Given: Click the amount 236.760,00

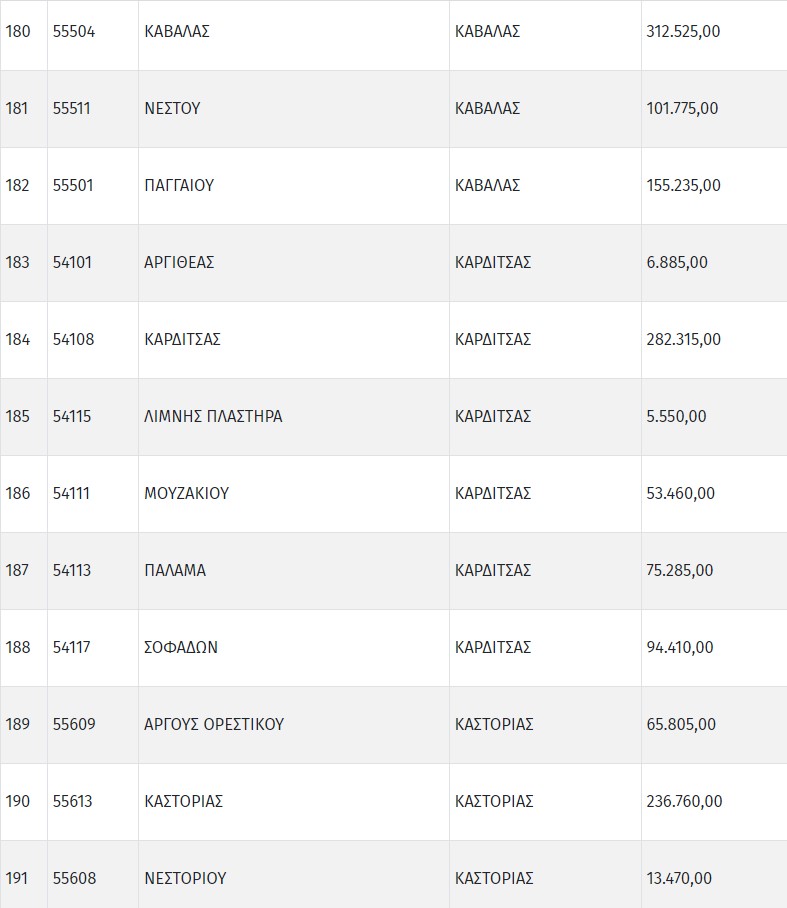Looking at the screenshot, I should (684, 801).
